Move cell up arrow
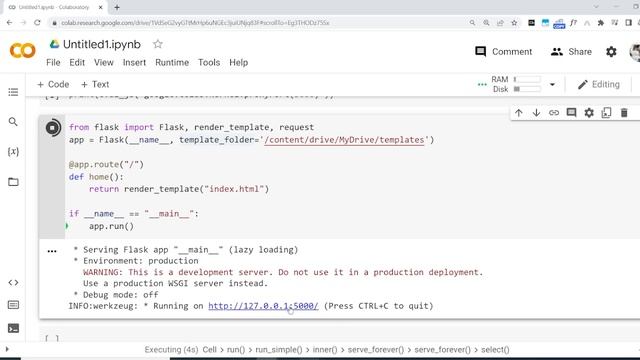Viewport: 640px width, 360px height. [518, 113]
